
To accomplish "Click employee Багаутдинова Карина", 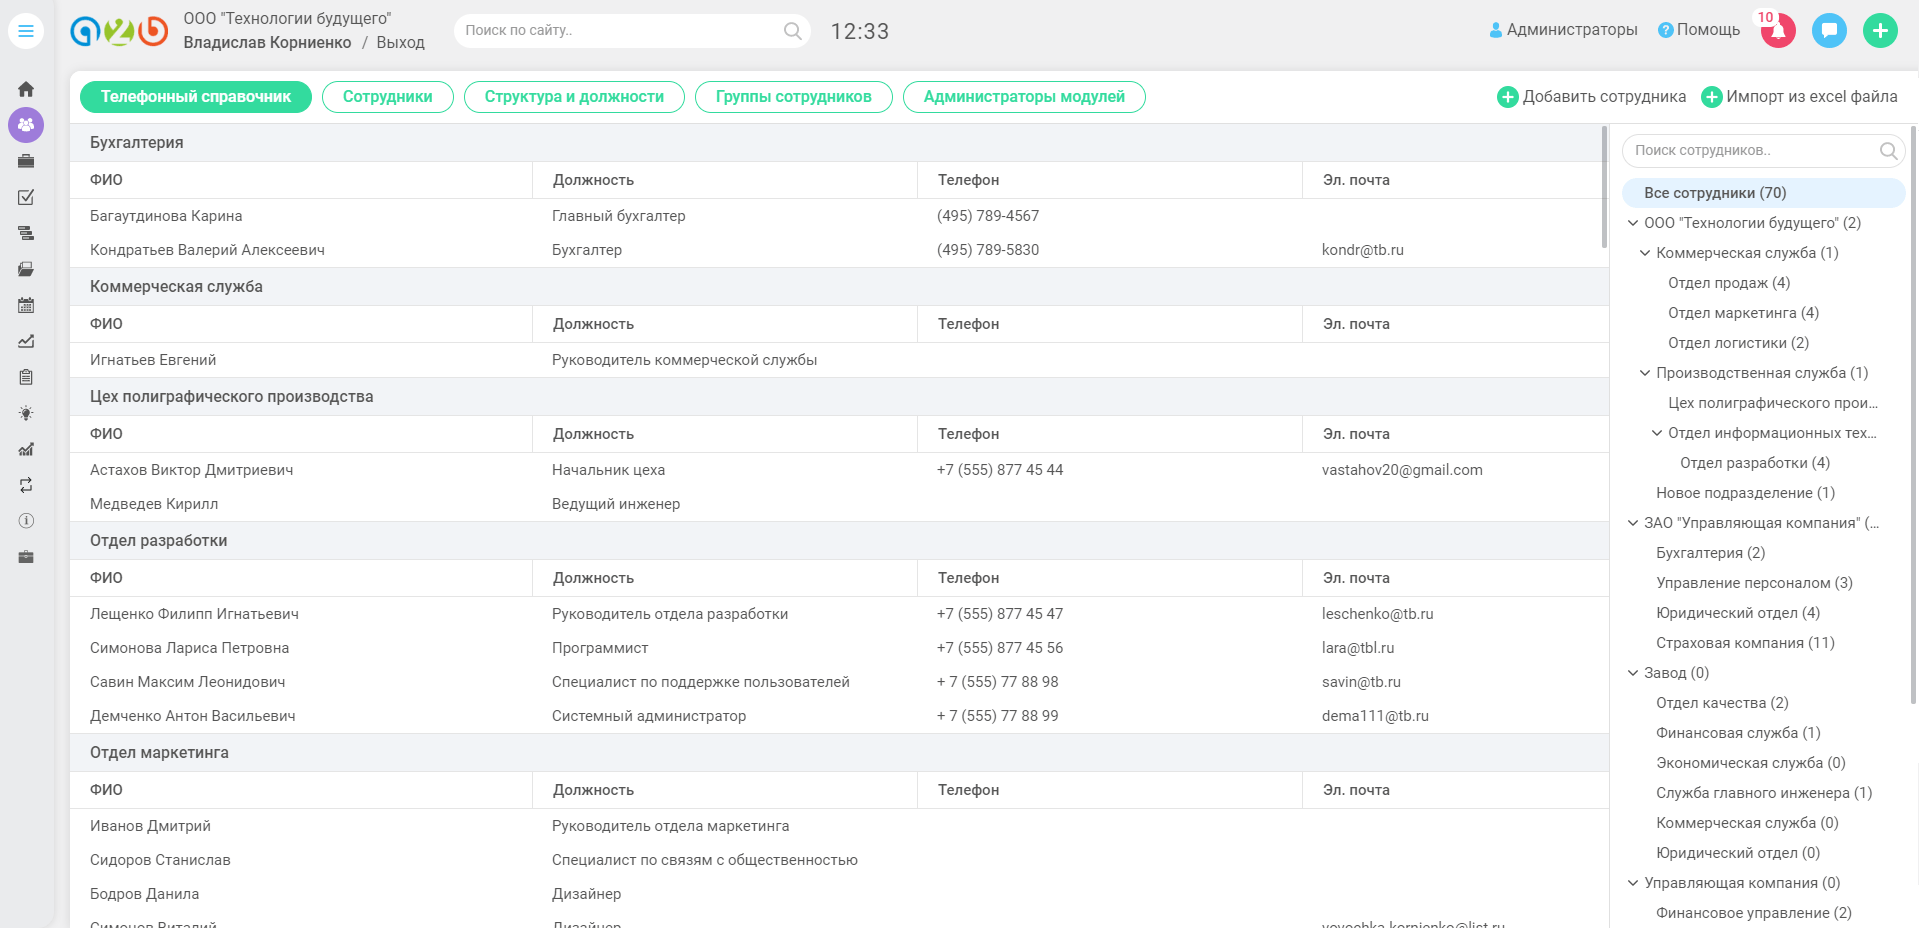I will point(166,216).
